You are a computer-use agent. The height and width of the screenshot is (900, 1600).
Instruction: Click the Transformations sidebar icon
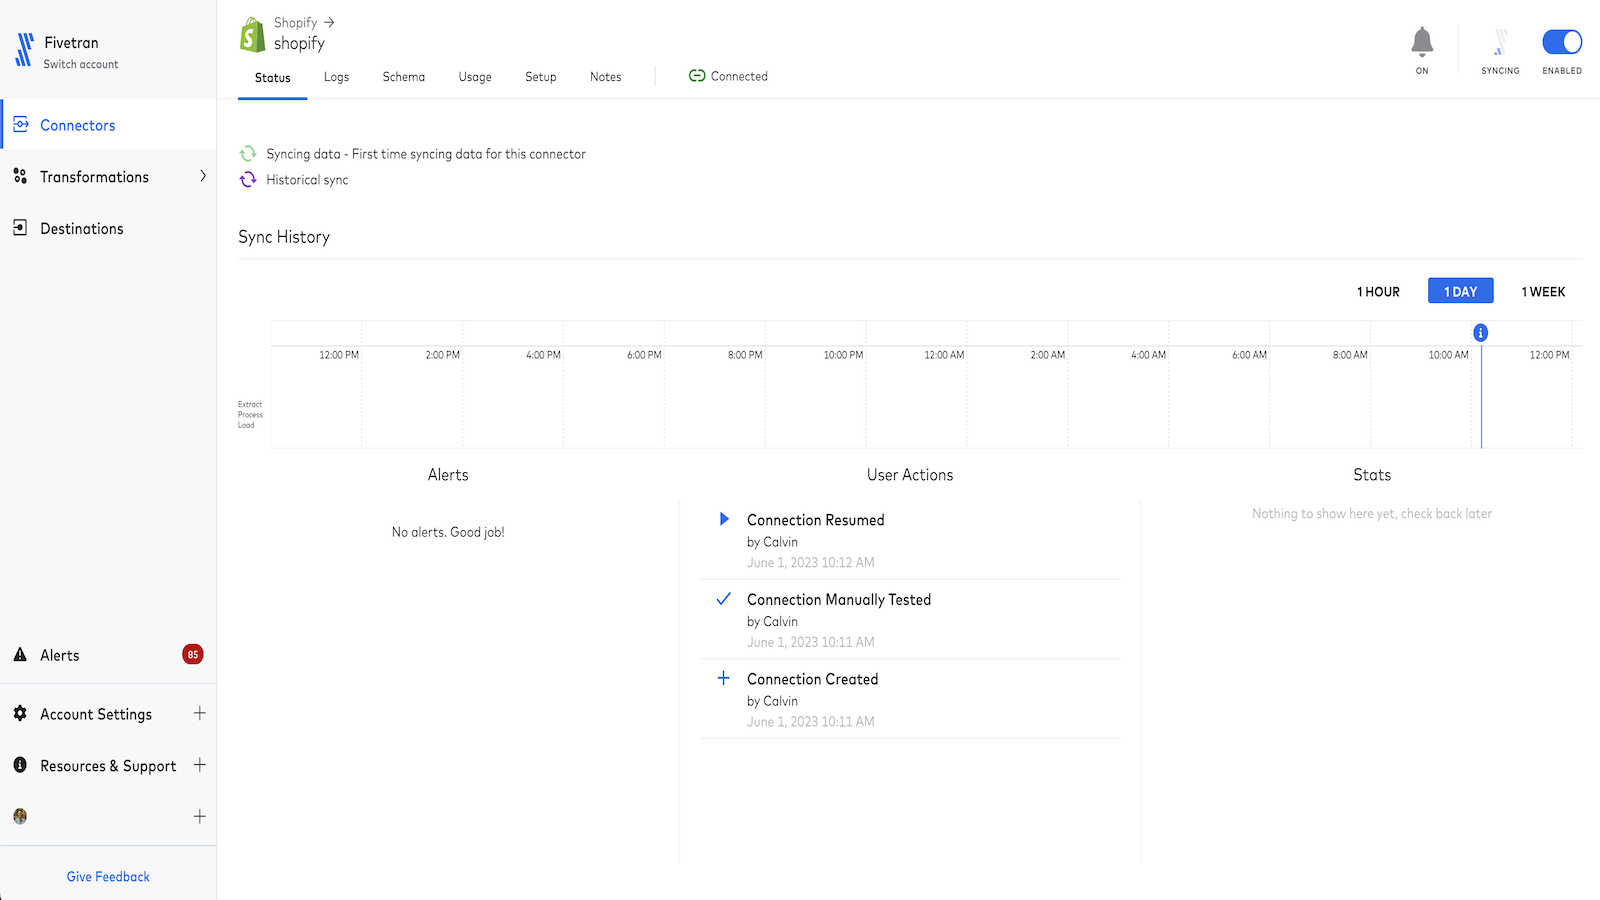point(20,176)
